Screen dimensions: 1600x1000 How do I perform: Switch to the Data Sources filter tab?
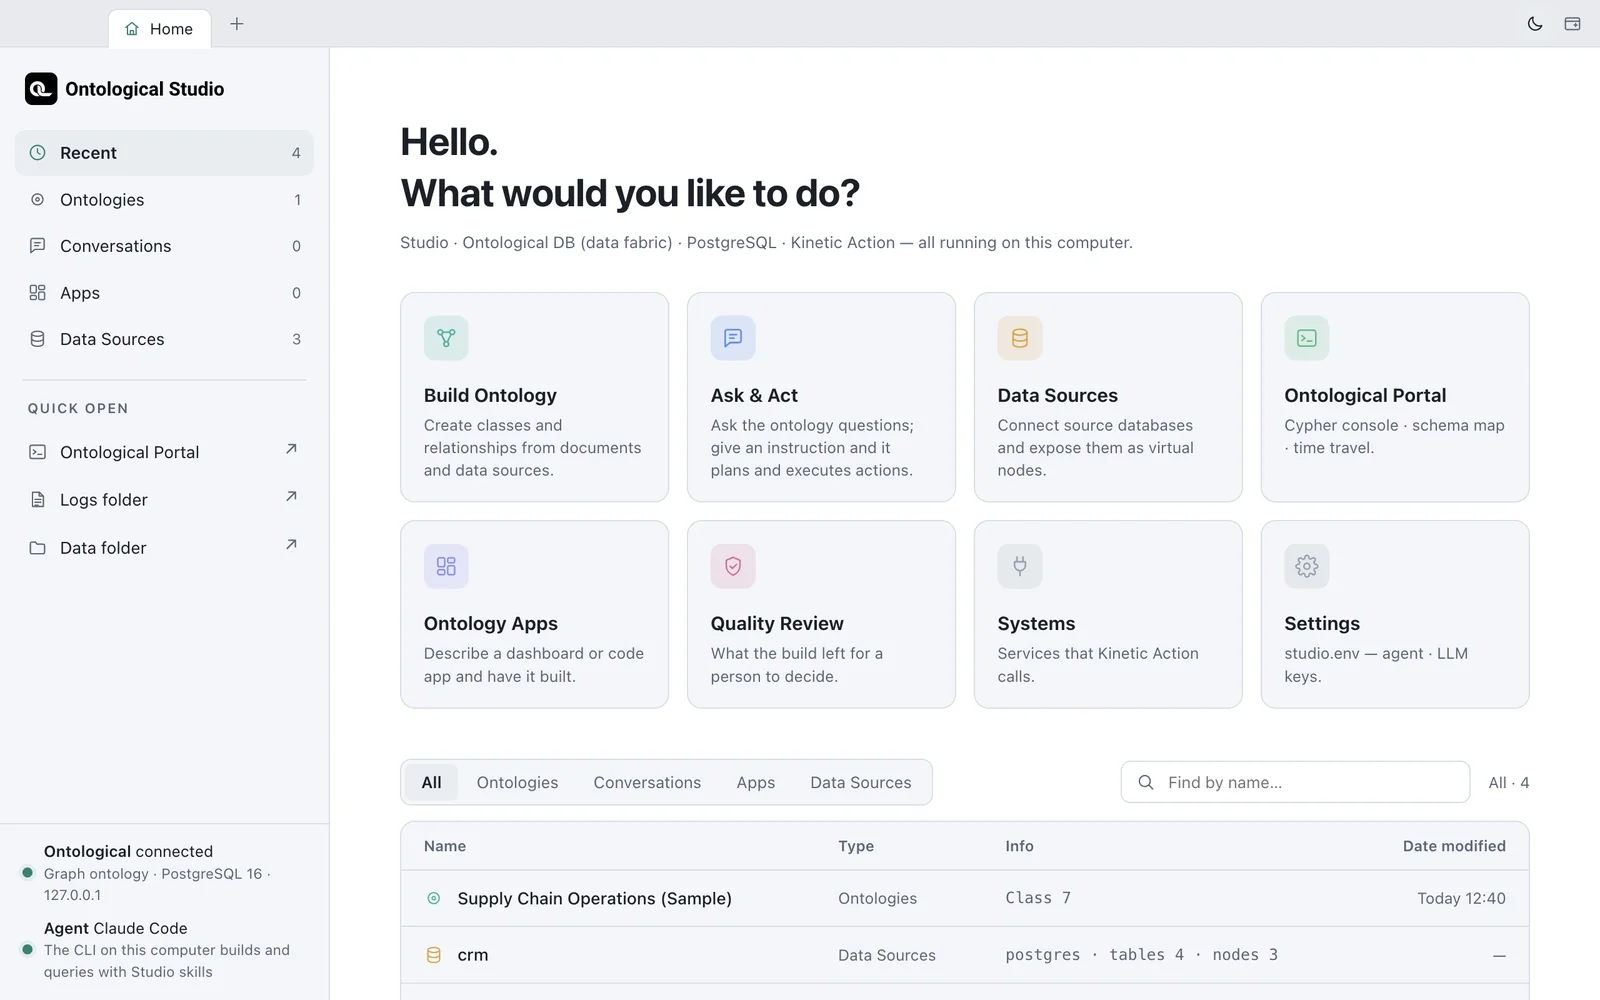pyautogui.click(x=861, y=782)
